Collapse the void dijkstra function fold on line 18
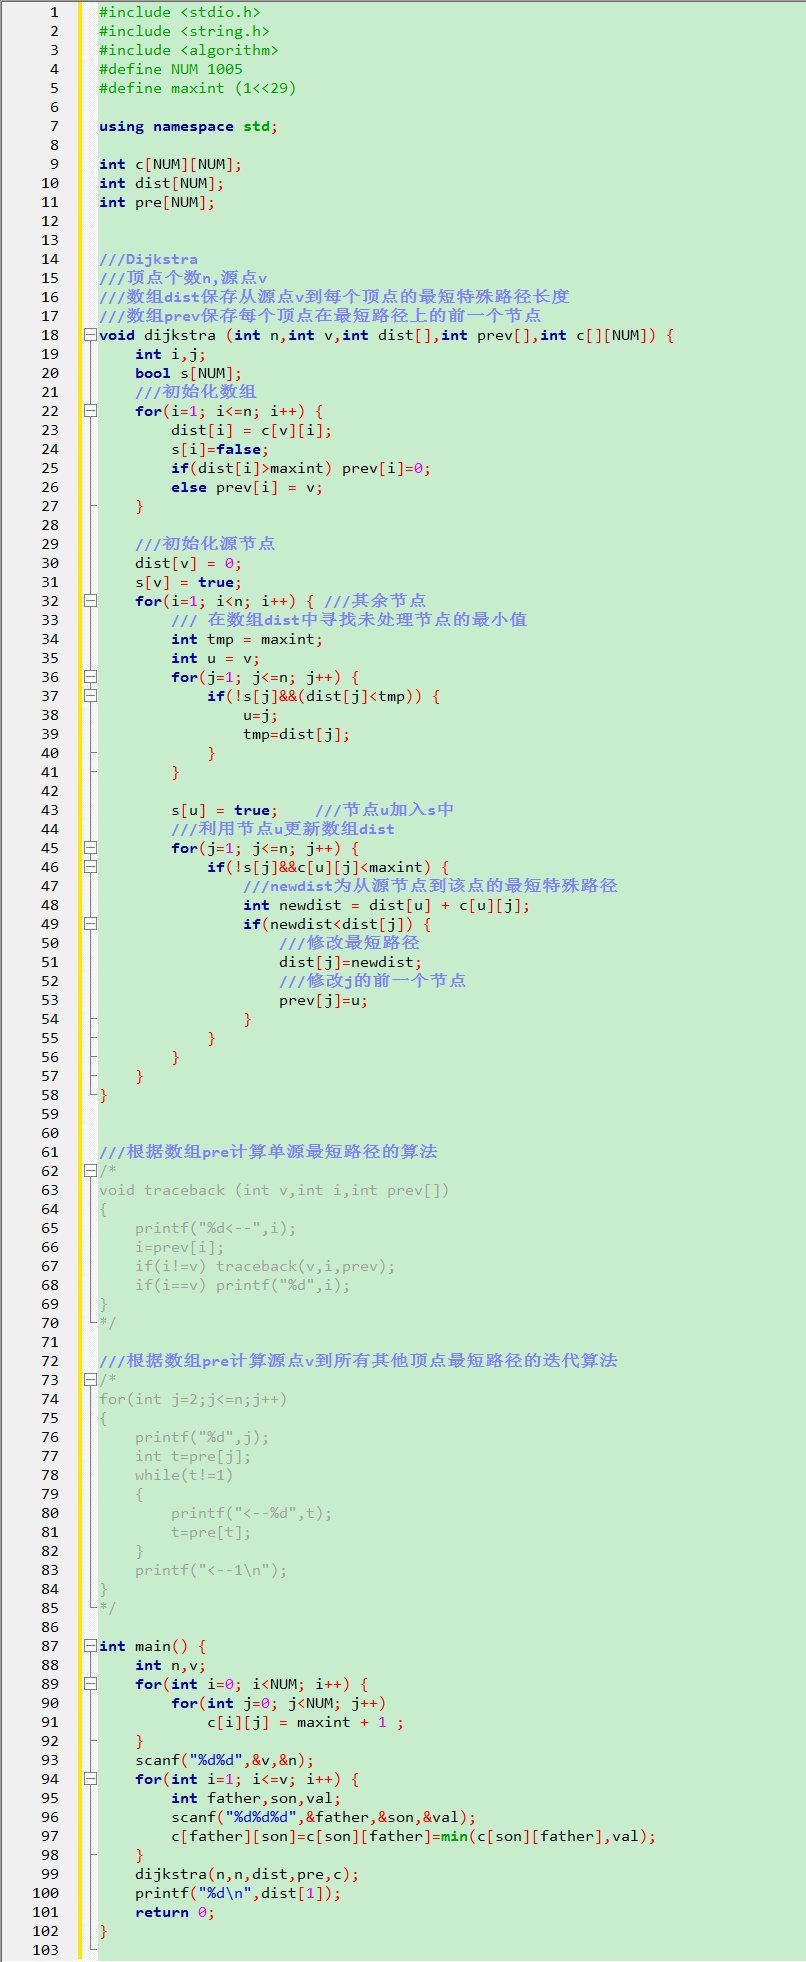 [x=90, y=335]
